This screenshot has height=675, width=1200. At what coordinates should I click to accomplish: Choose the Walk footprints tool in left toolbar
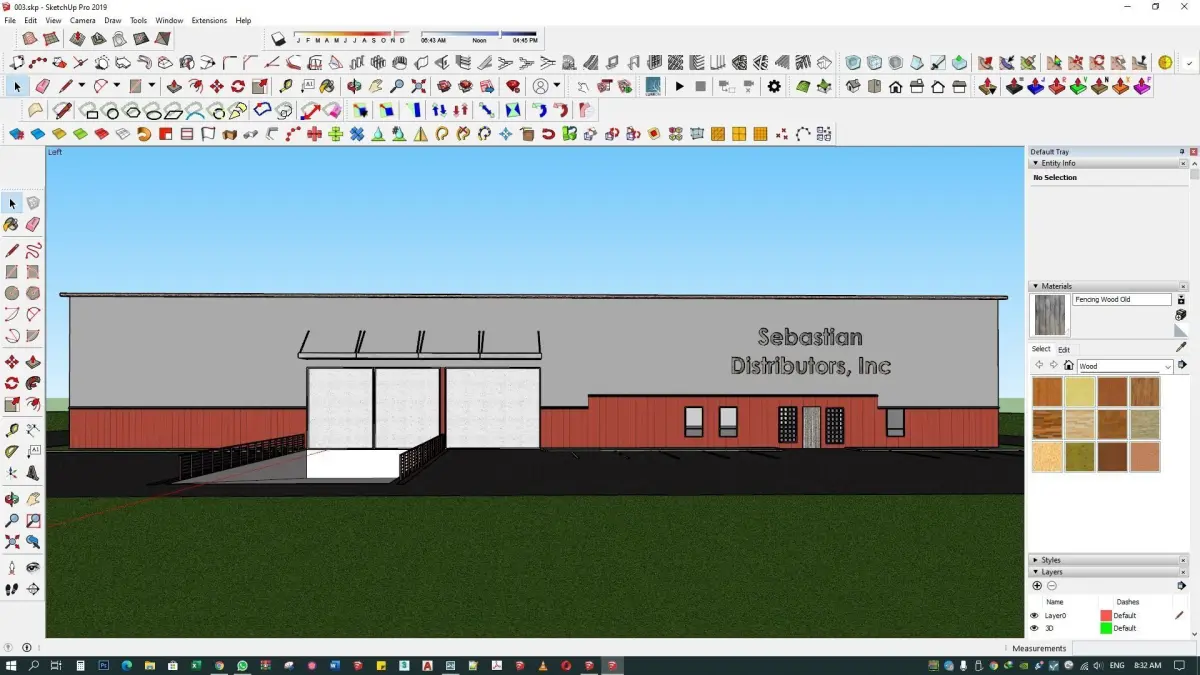[12, 590]
